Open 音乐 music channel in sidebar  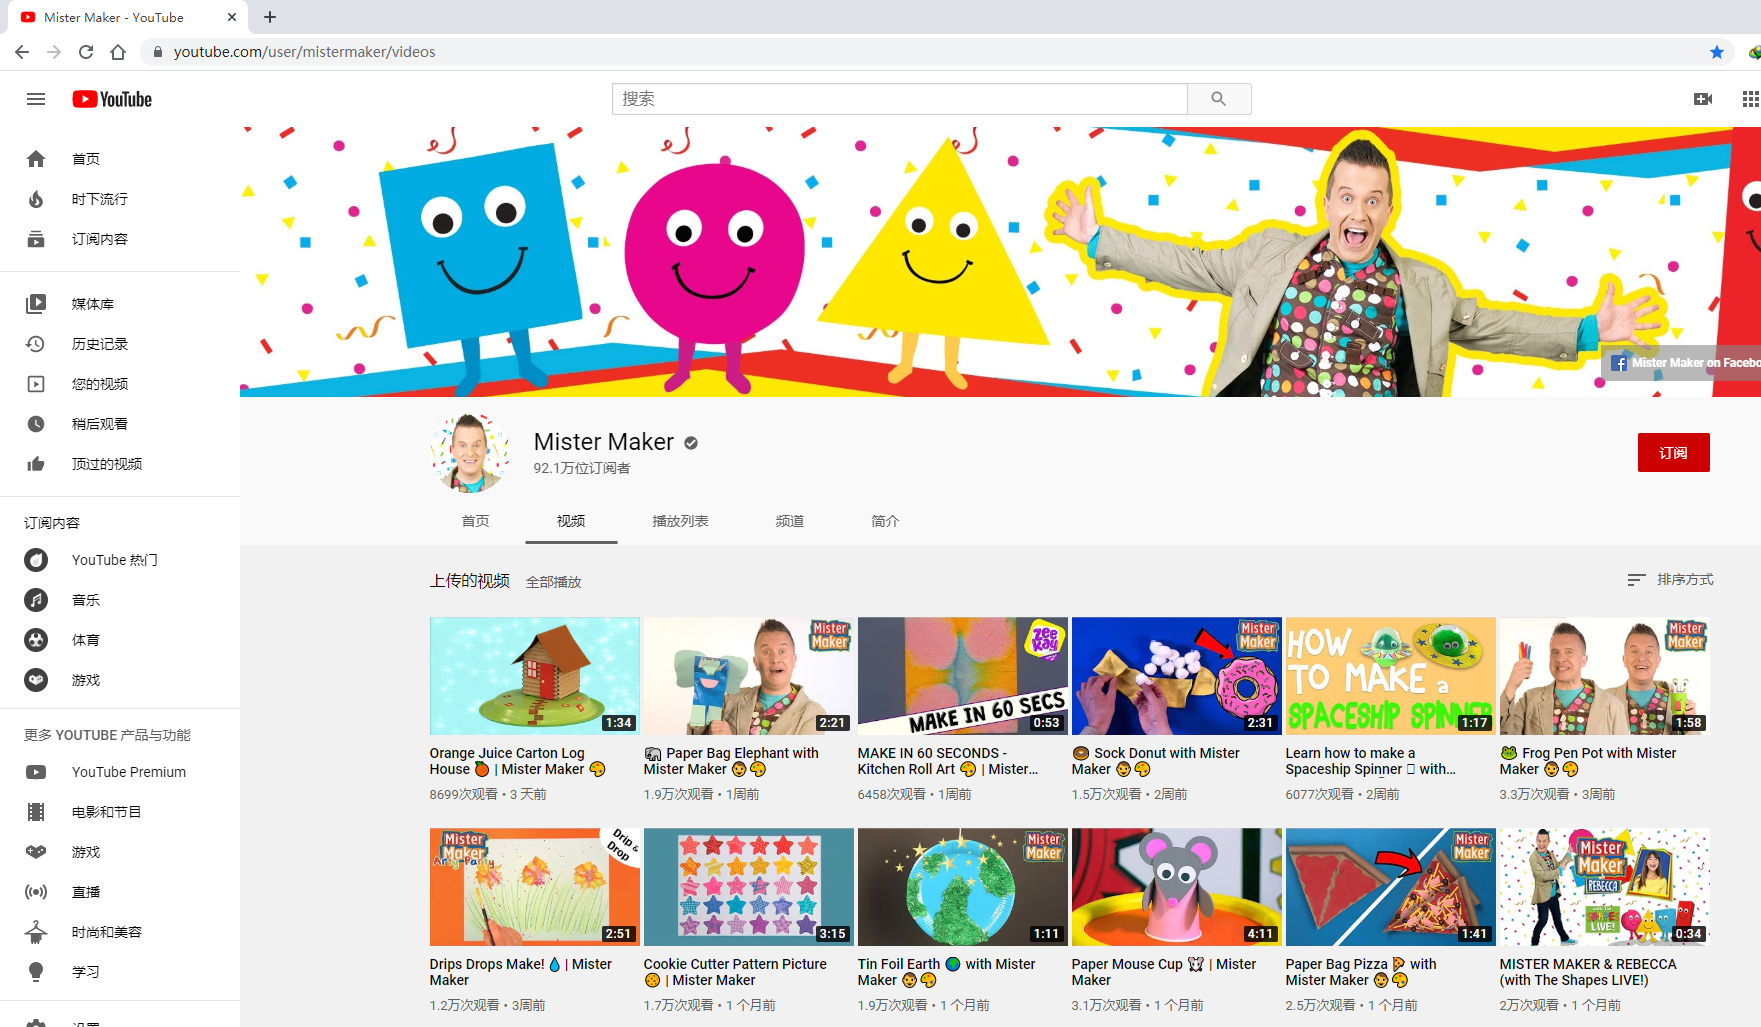[x=120, y=600]
